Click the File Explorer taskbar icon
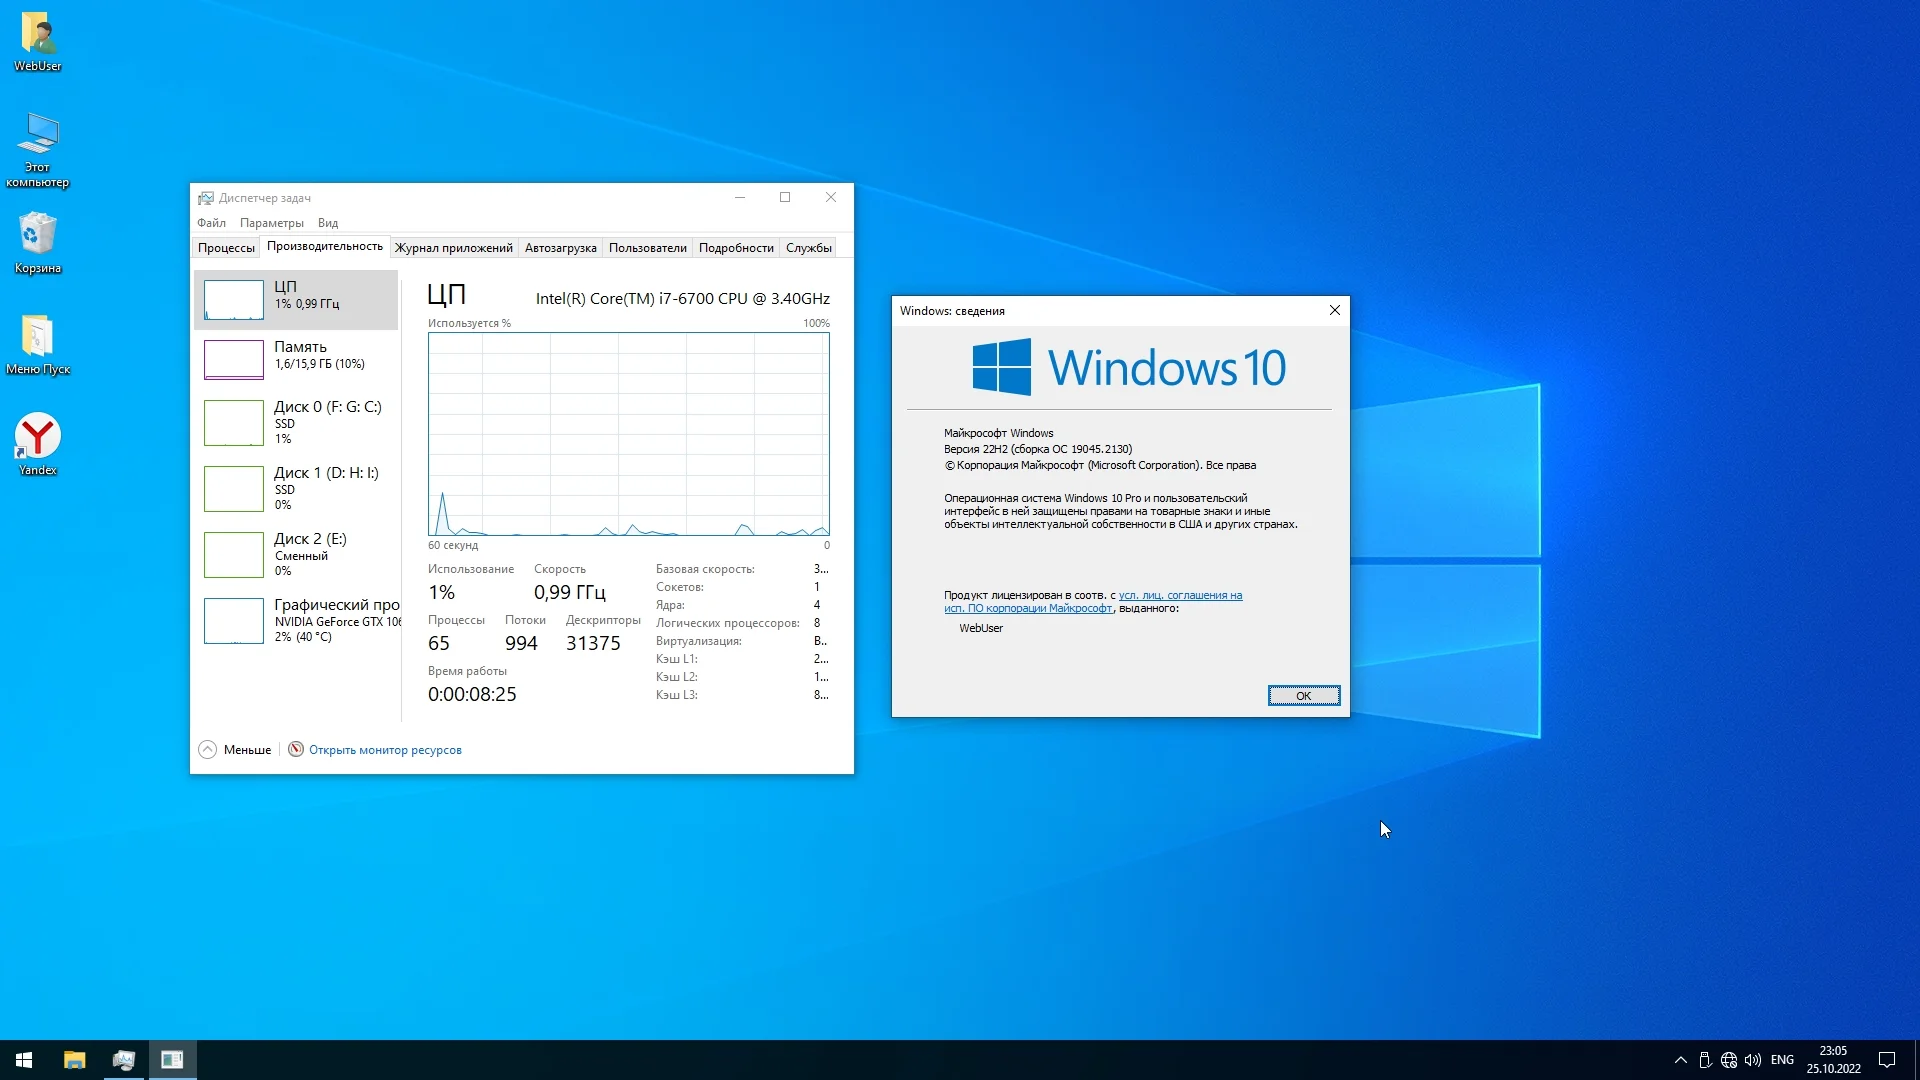The width and height of the screenshot is (1920, 1080). point(74,1060)
